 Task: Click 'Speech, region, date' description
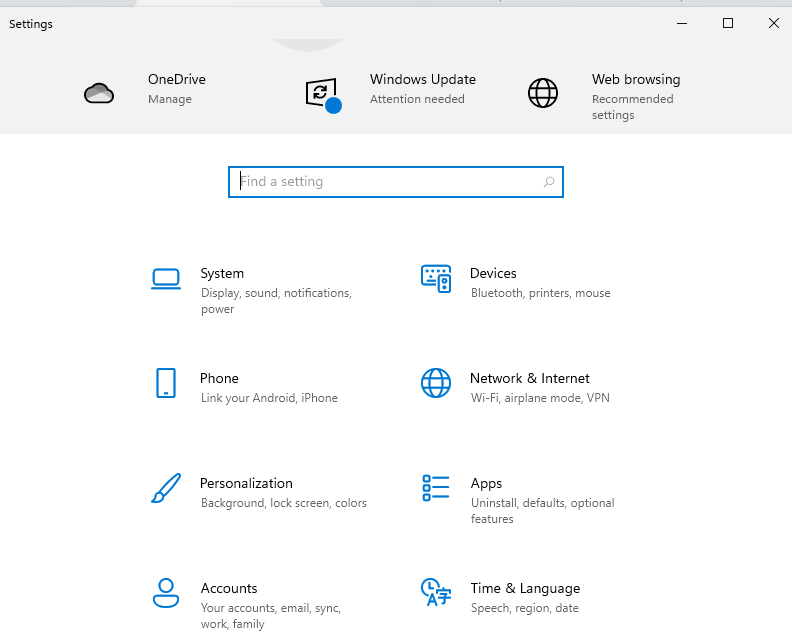tap(525, 608)
